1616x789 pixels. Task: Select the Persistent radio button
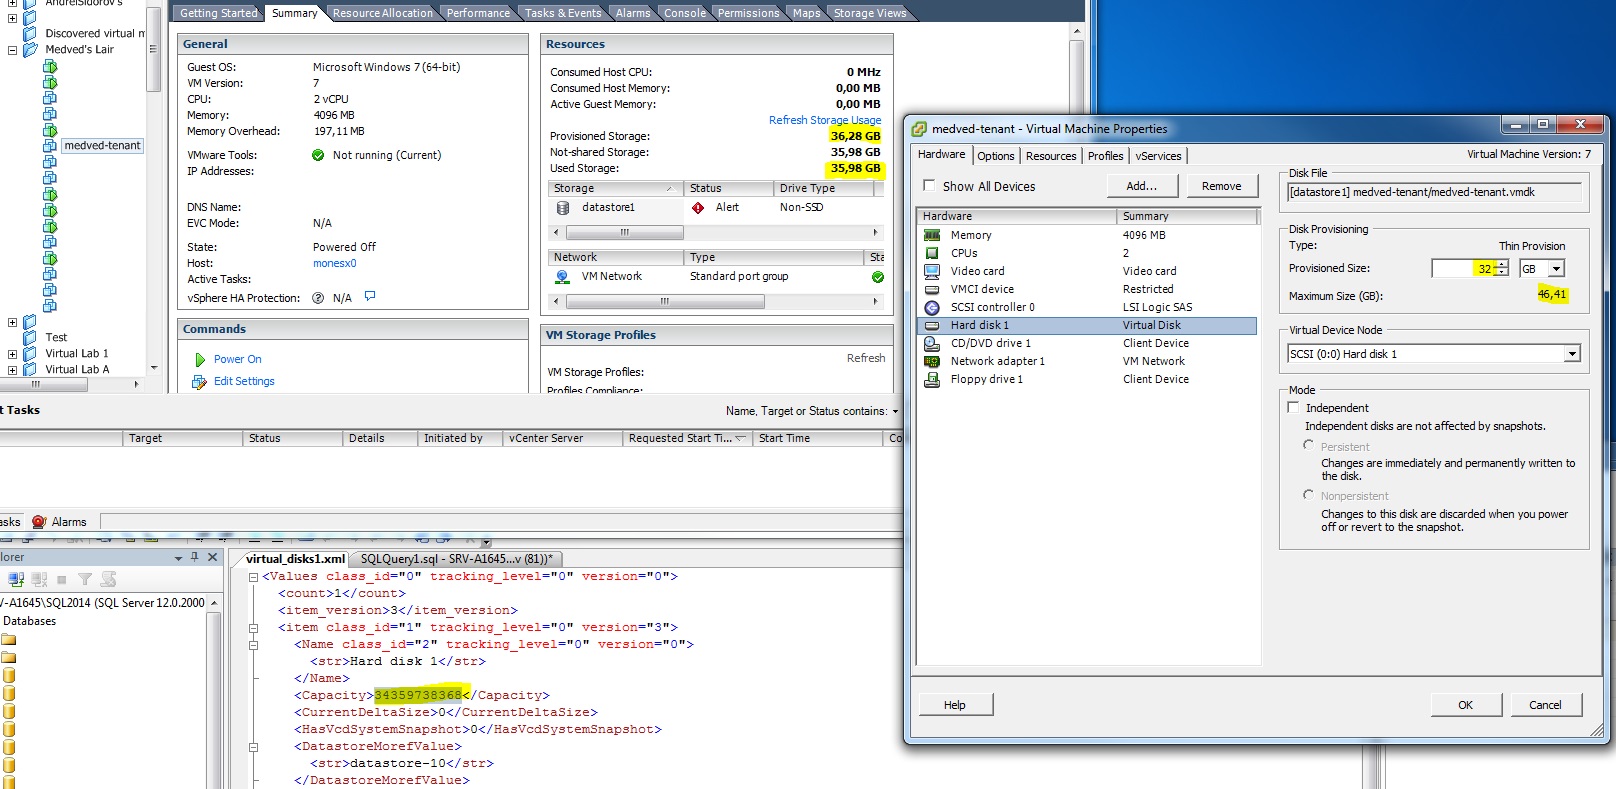1308,445
